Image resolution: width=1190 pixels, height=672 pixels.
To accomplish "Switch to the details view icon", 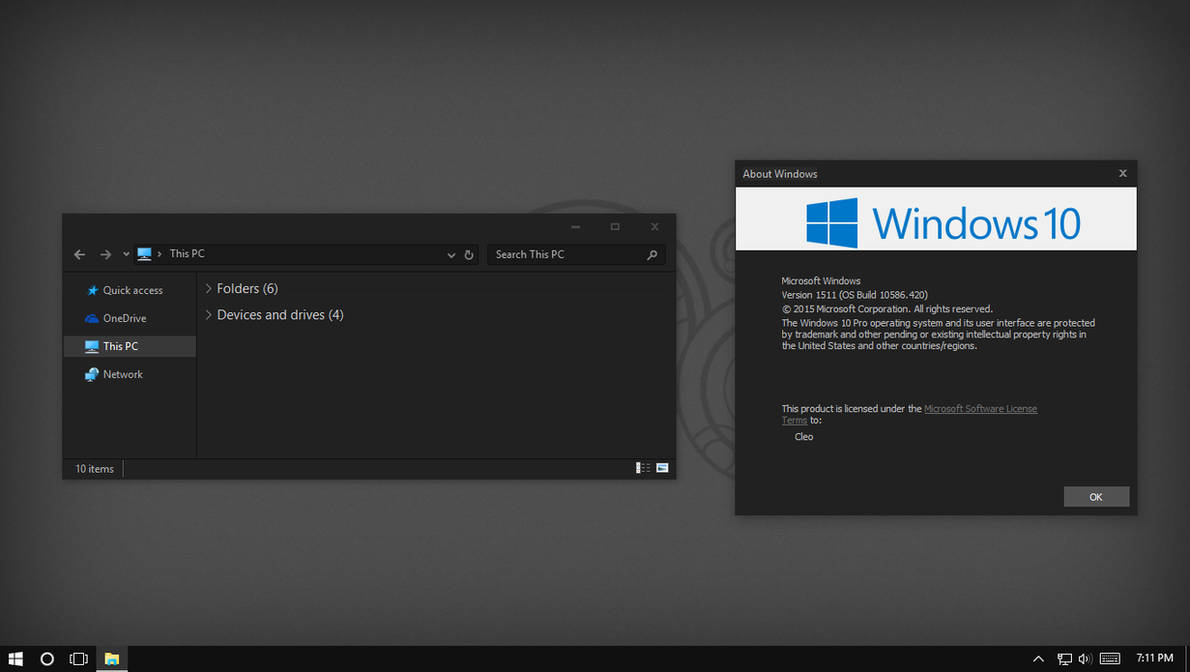I will (x=643, y=468).
